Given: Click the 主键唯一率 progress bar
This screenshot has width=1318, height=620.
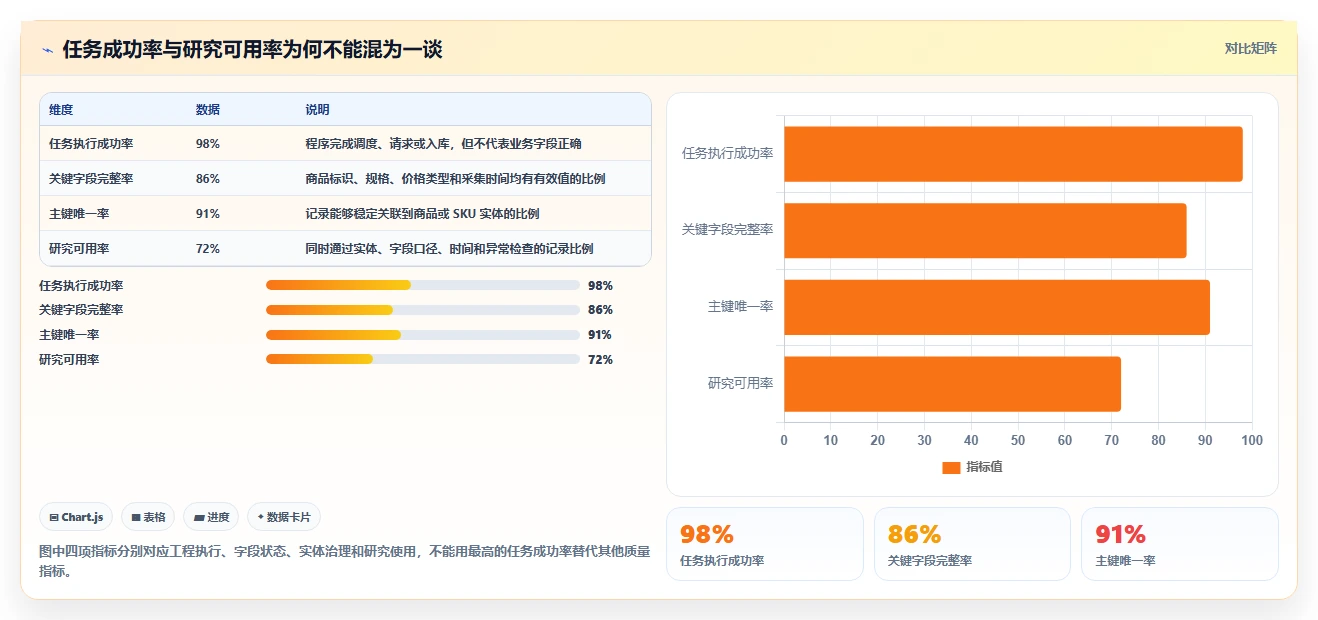Looking at the screenshot, I should pos(423,335).
